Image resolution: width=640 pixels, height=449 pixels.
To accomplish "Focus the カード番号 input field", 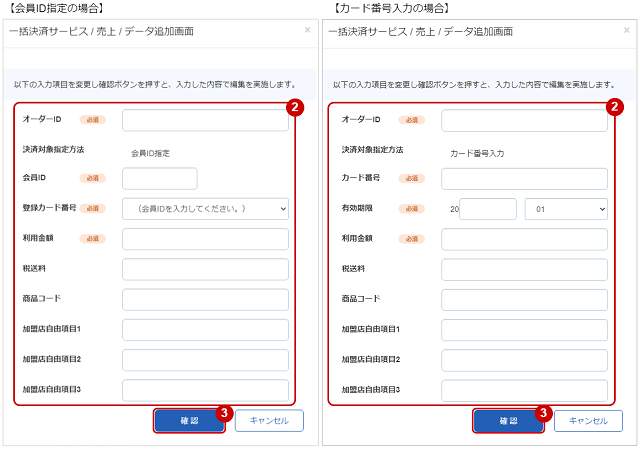I will point(524,179).
